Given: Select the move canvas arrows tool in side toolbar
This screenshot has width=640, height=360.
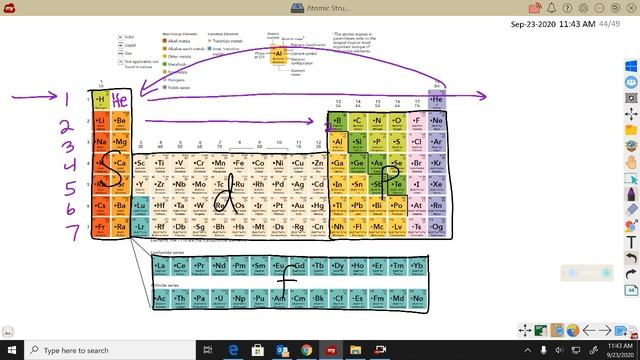Looking at the screenshot, I should pos(631,114).
